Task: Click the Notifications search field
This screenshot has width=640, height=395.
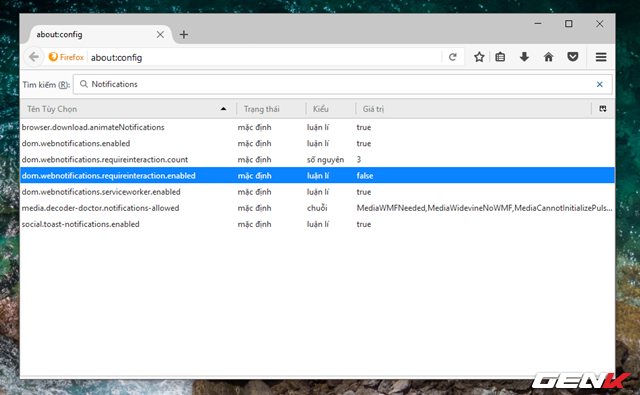Action: click(x=342, y=84)
